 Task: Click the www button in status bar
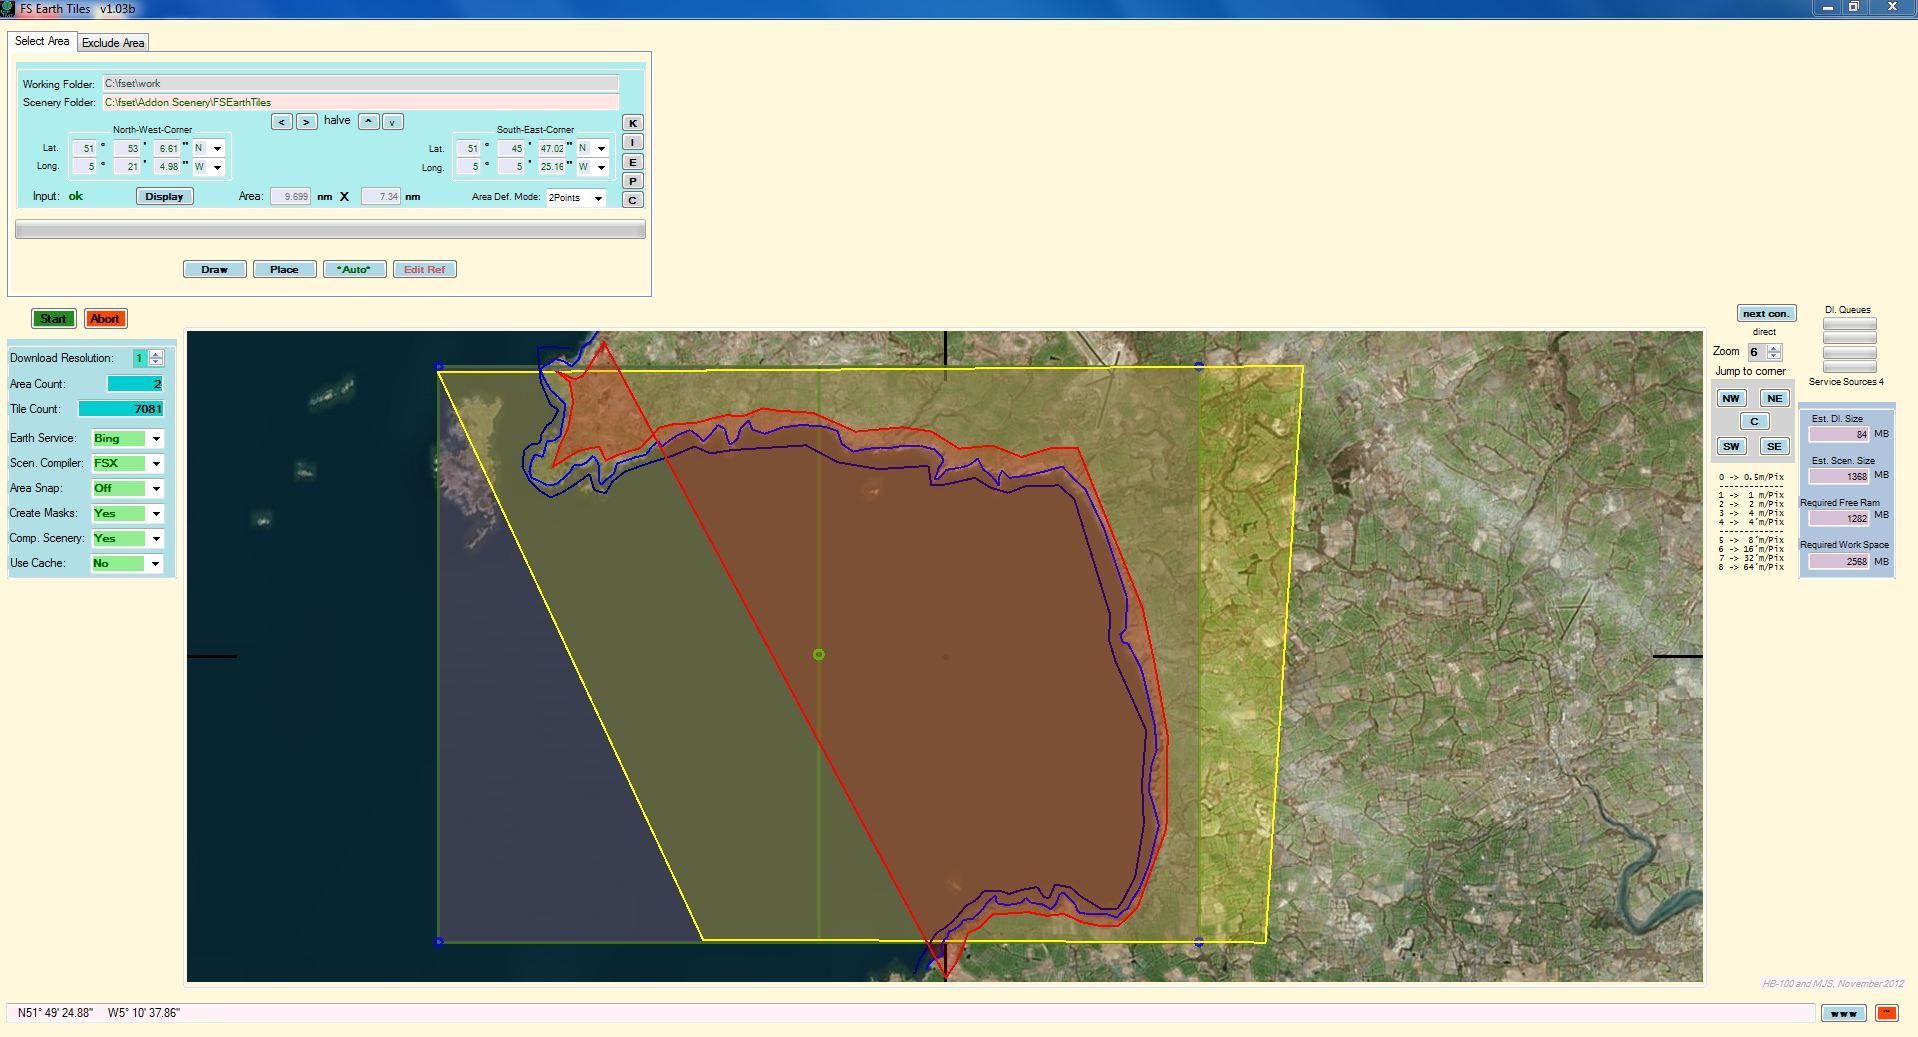tap(1843, 1014)
